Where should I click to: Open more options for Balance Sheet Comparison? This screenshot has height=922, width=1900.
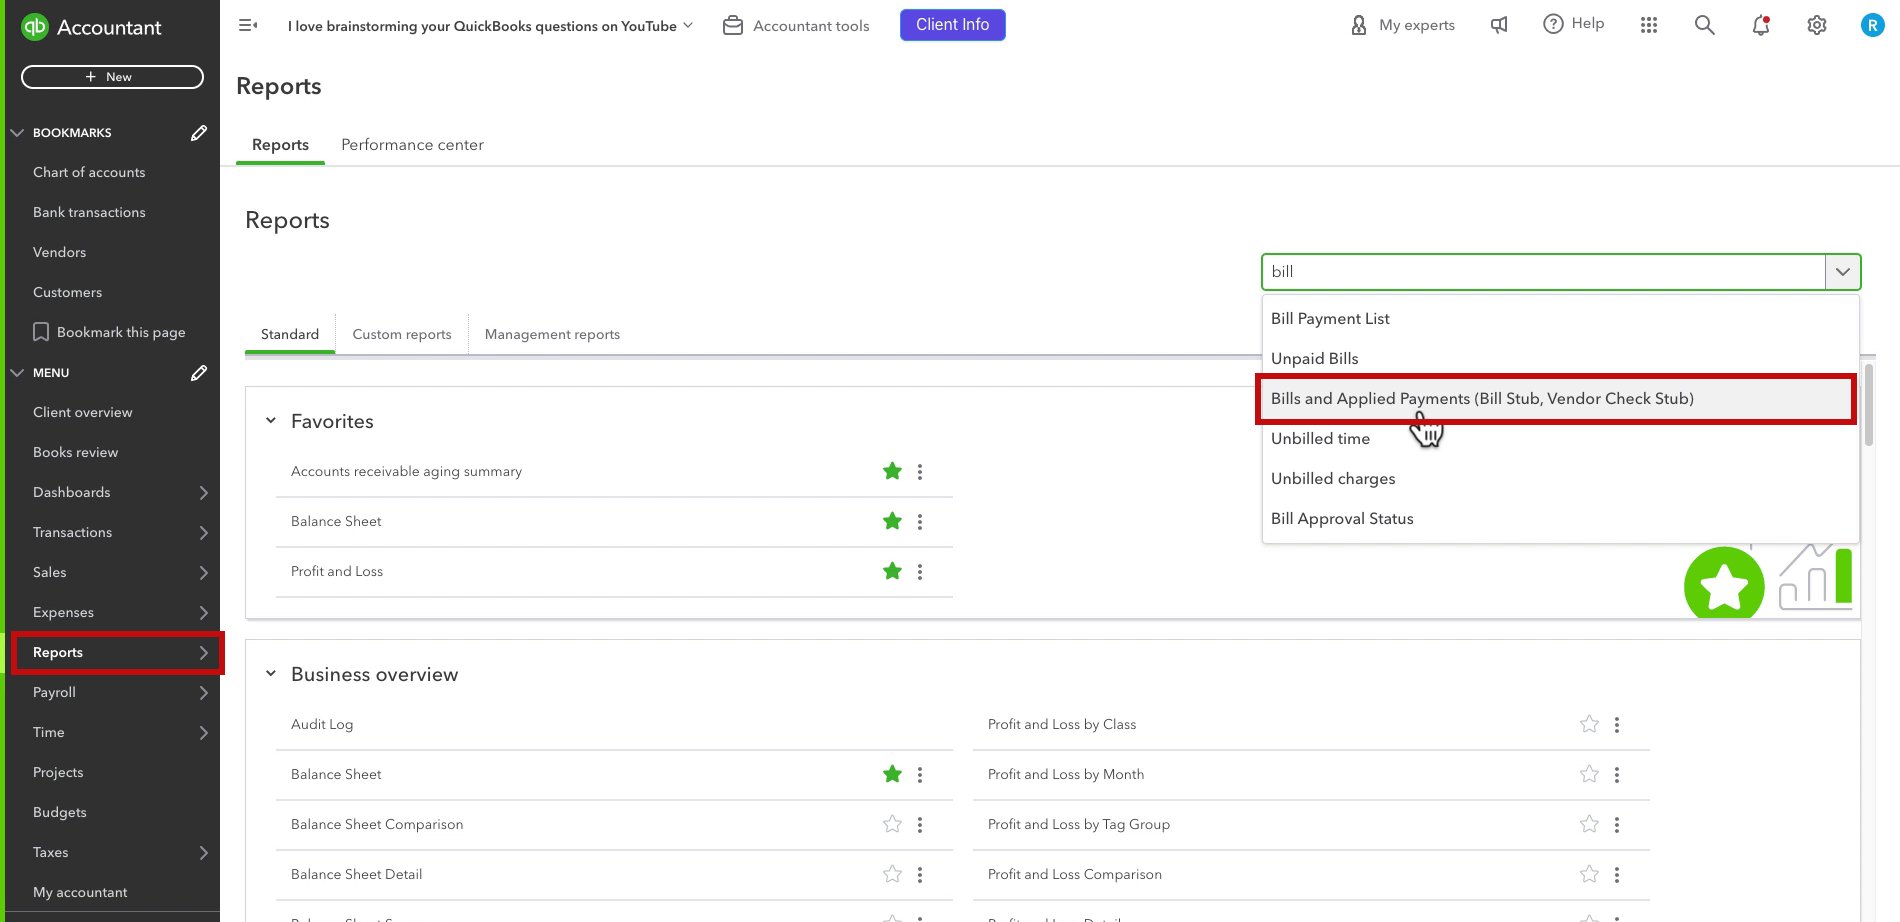pos(920,825)
